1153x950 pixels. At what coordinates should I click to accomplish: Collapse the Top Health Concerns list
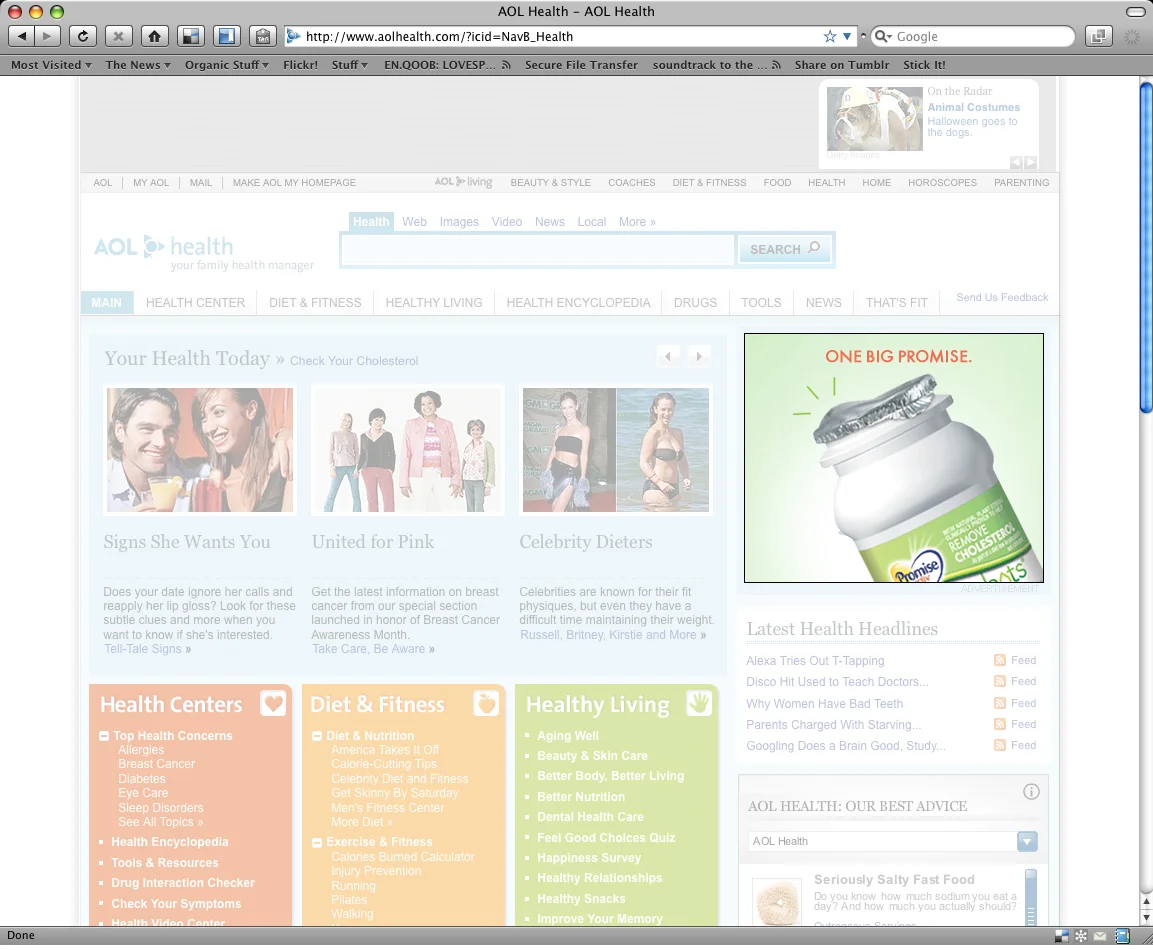tap(104, 735)
